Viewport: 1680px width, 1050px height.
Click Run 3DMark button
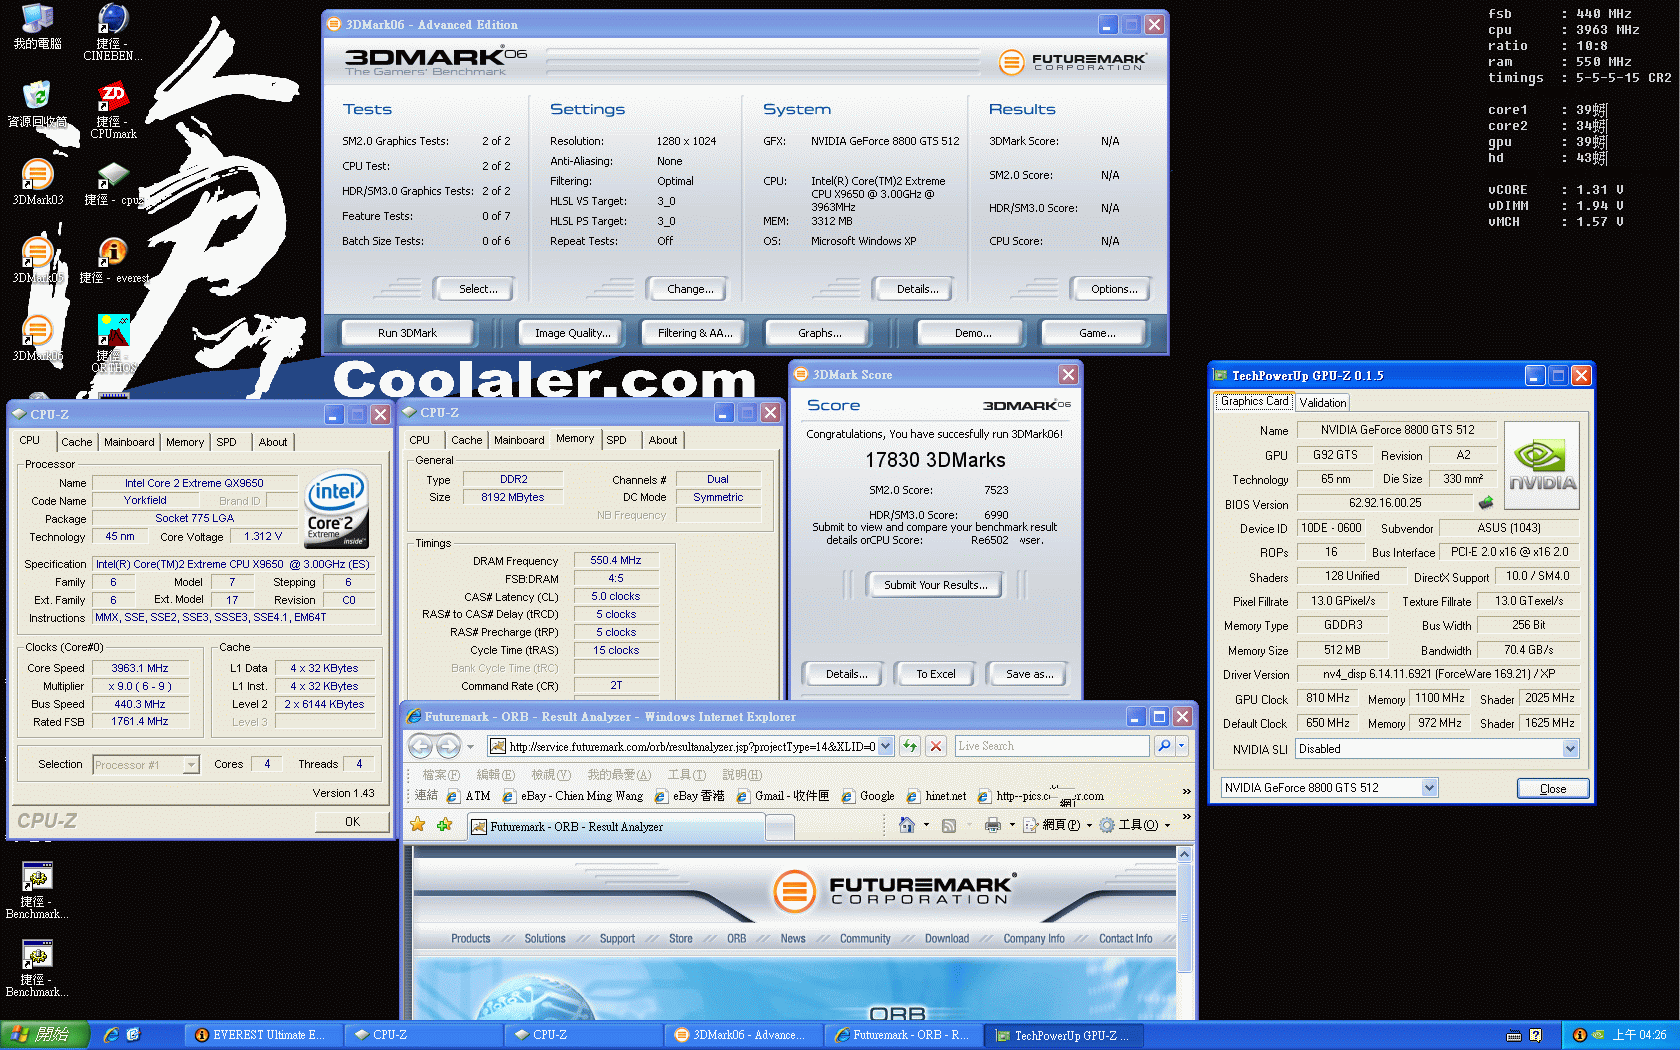click(407, 333)
